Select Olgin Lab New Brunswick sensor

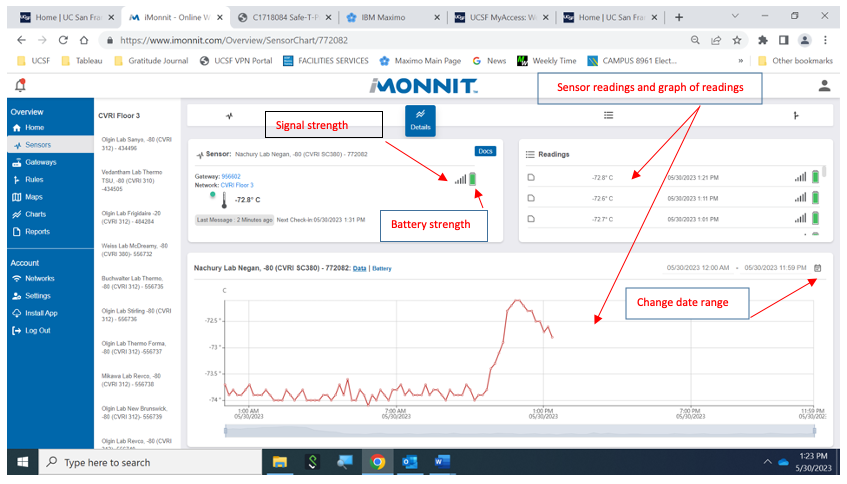(134, 413)
